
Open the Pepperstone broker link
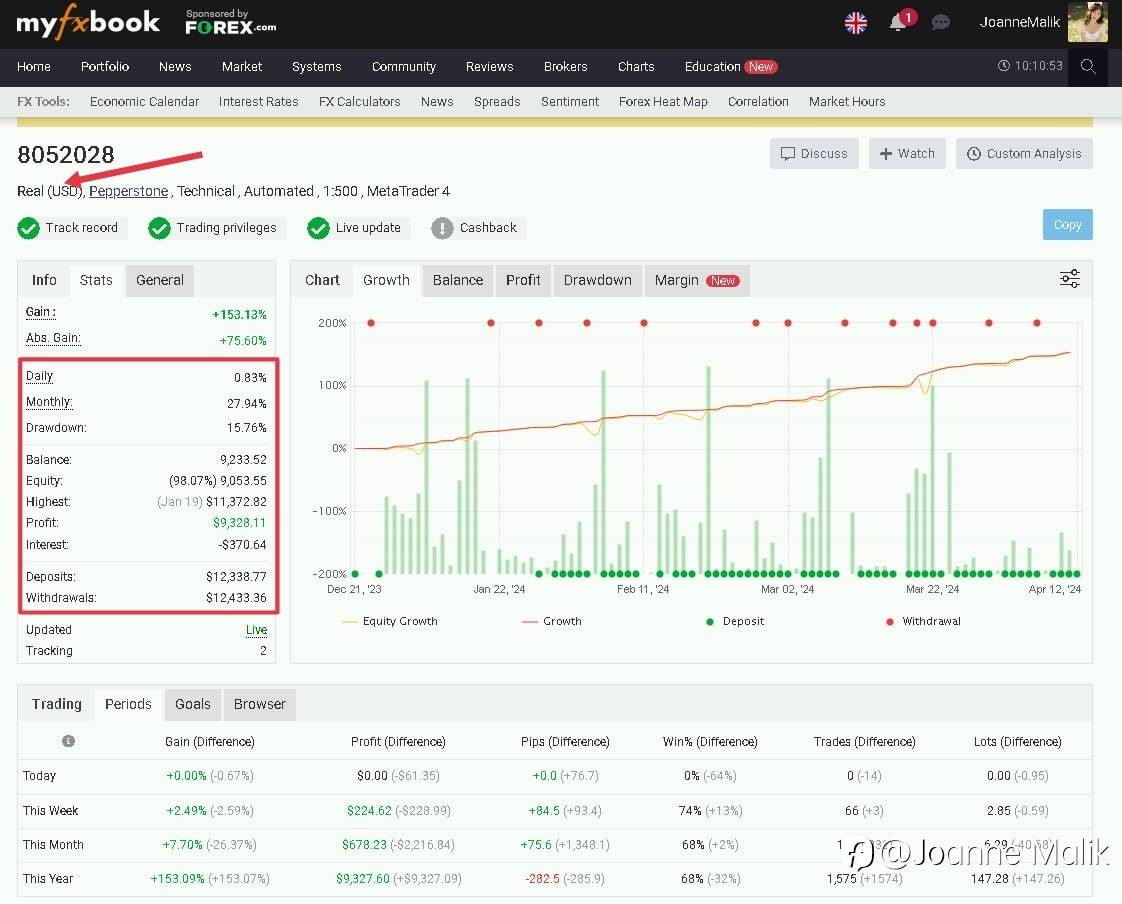pos(128,191)
